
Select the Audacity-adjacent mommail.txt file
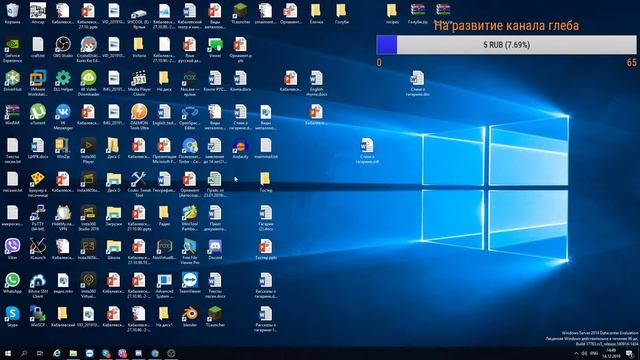[x=265, y=148]
